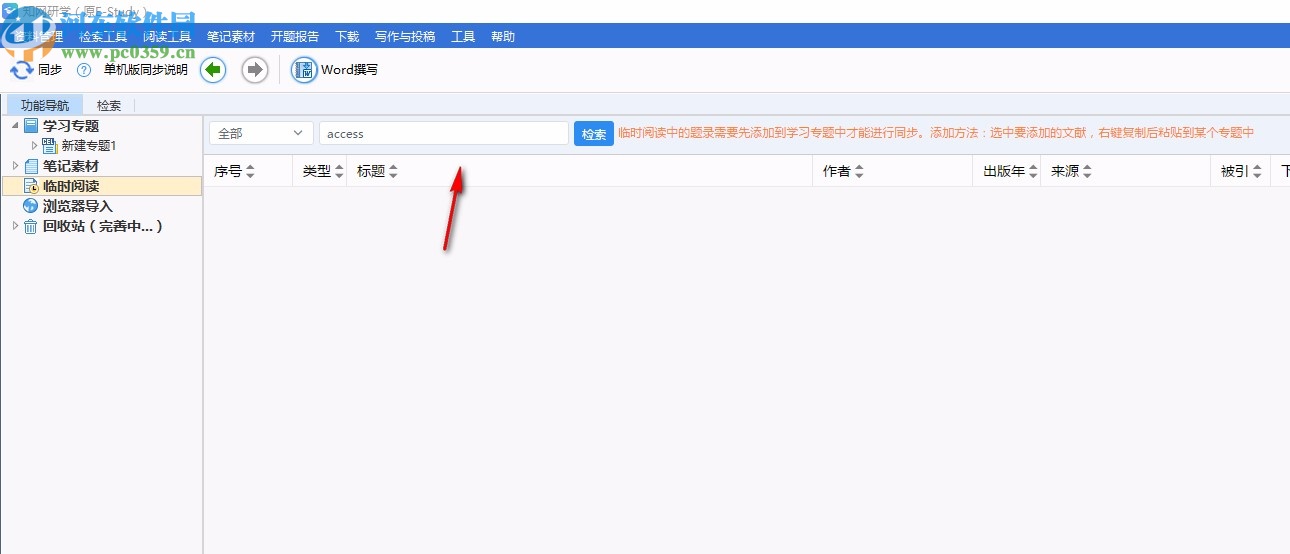This screenshot has height=554, width=1290.
Task: Click the 笔记素材 notebook icon
Action: point(31,166)
